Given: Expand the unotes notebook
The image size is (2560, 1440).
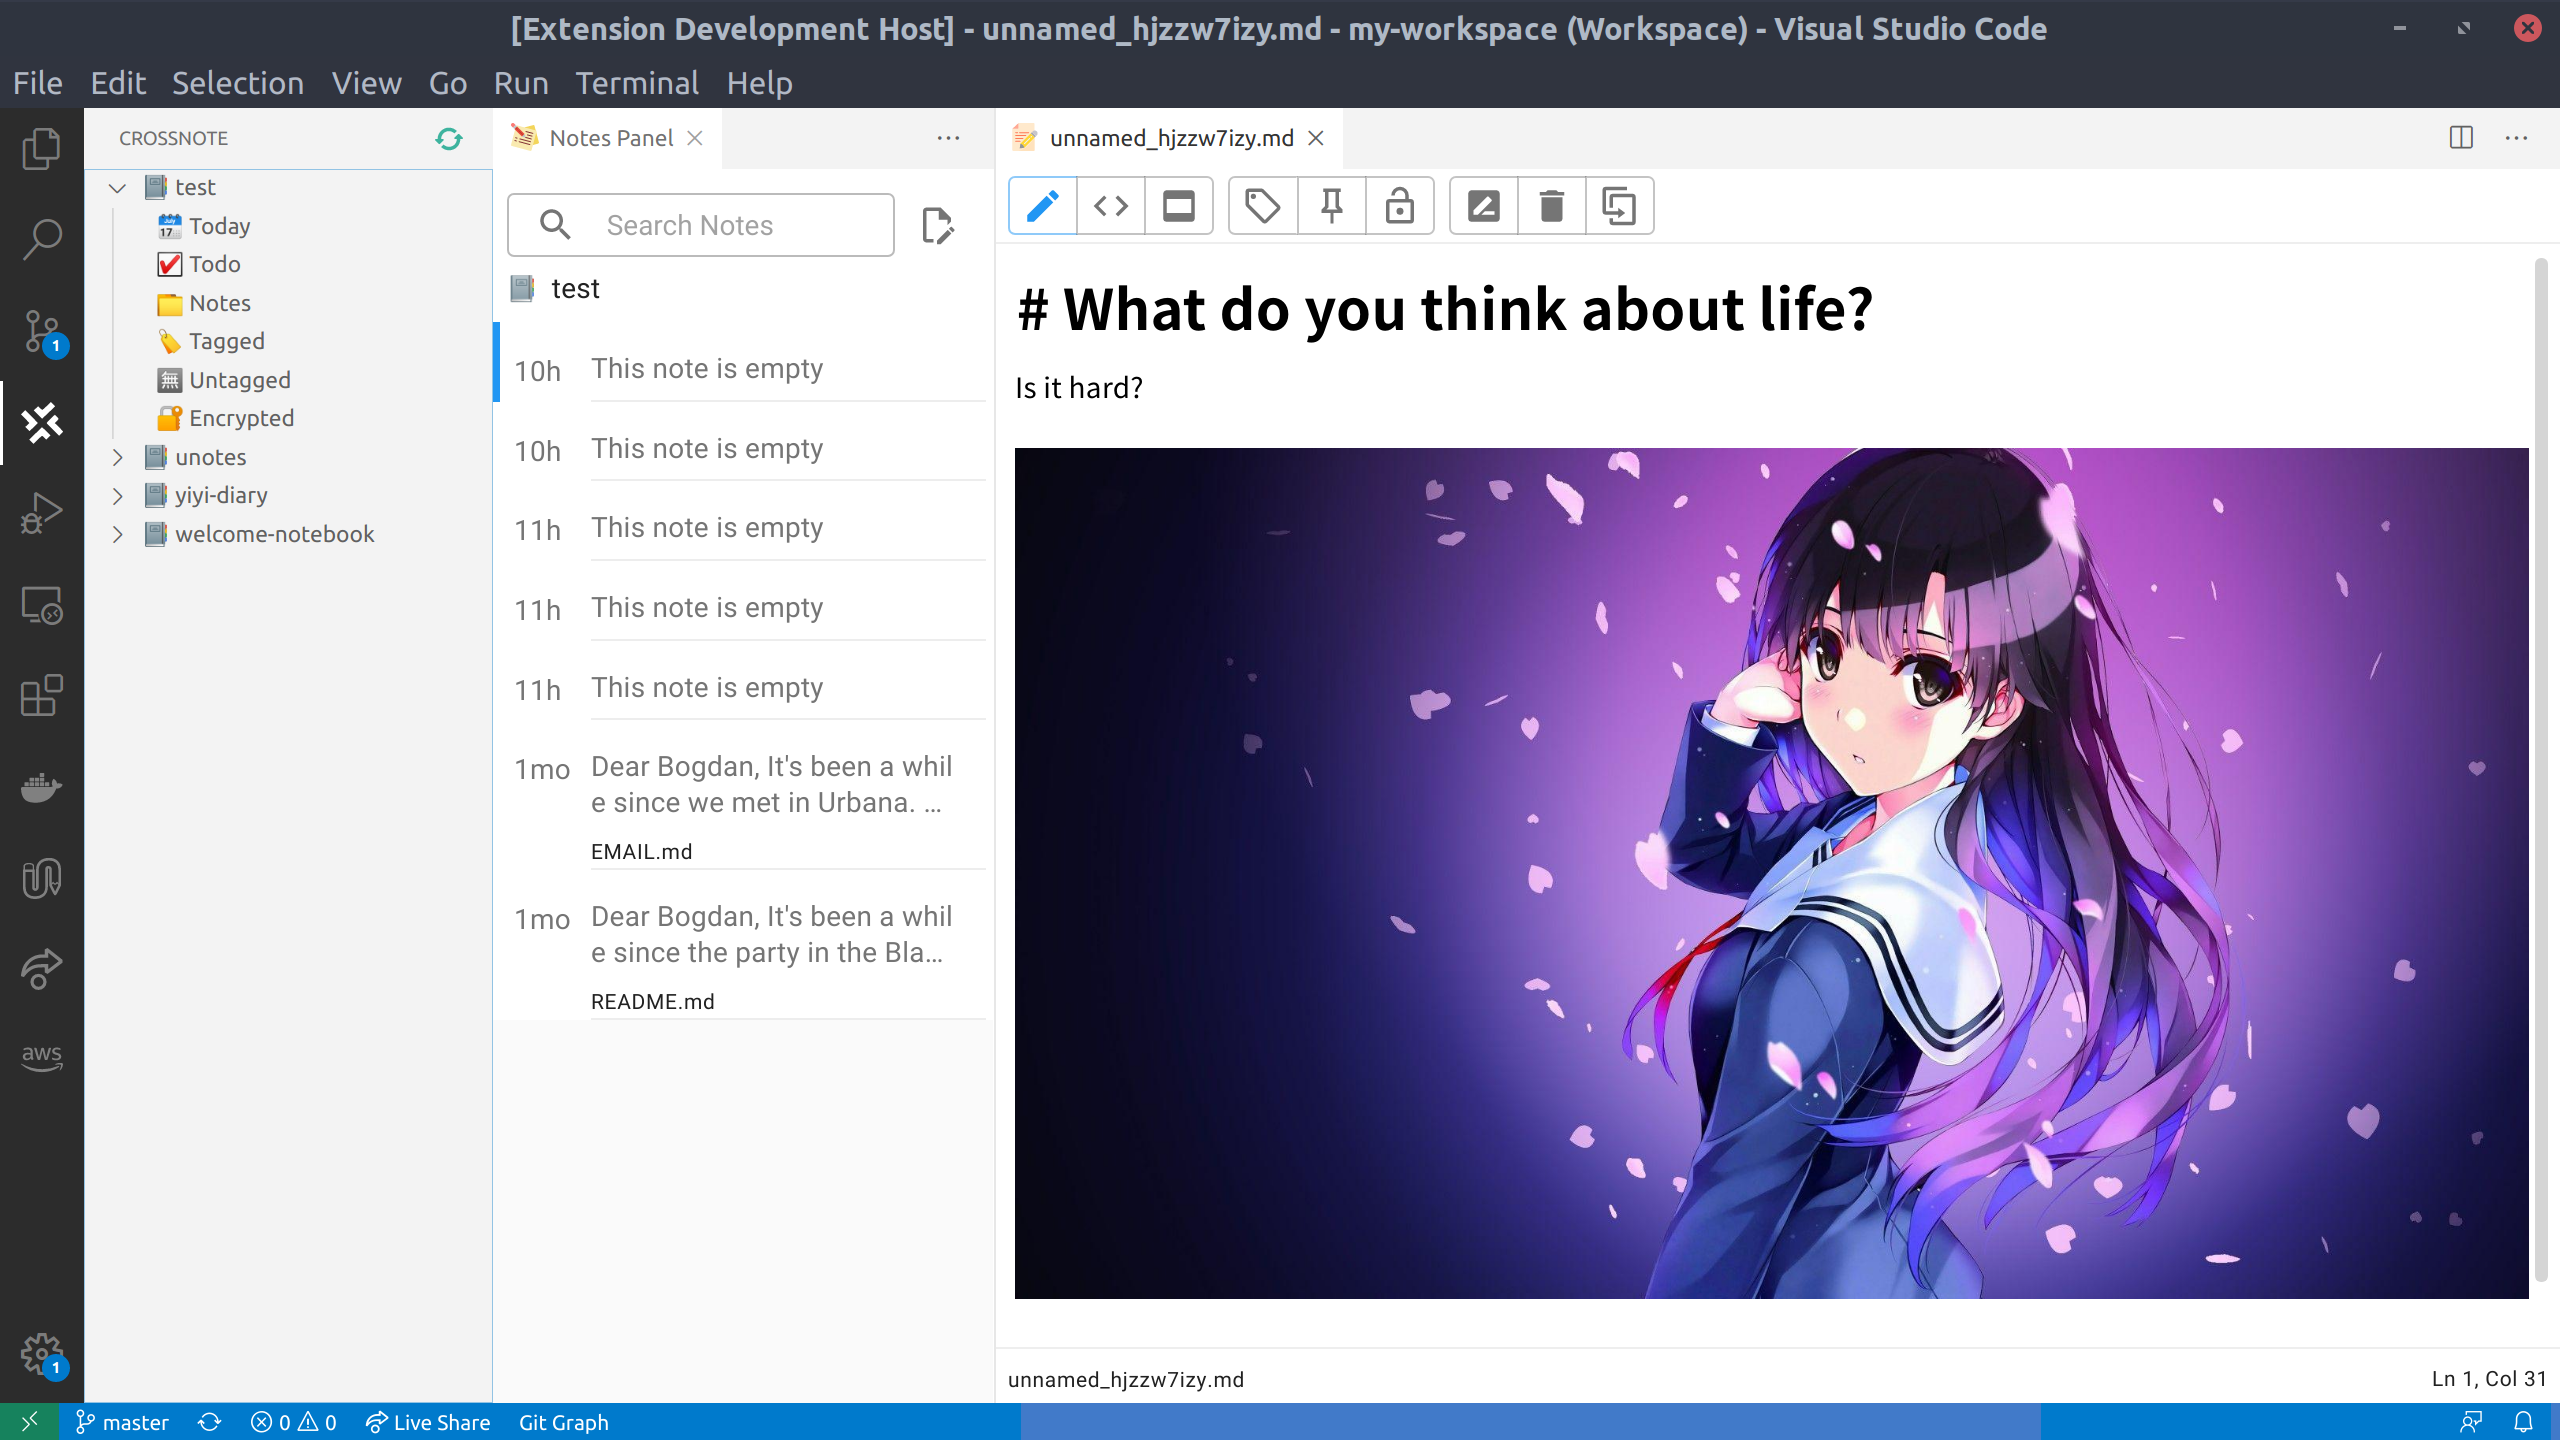Looking at the screenshot, I should [x=118, y=458].
